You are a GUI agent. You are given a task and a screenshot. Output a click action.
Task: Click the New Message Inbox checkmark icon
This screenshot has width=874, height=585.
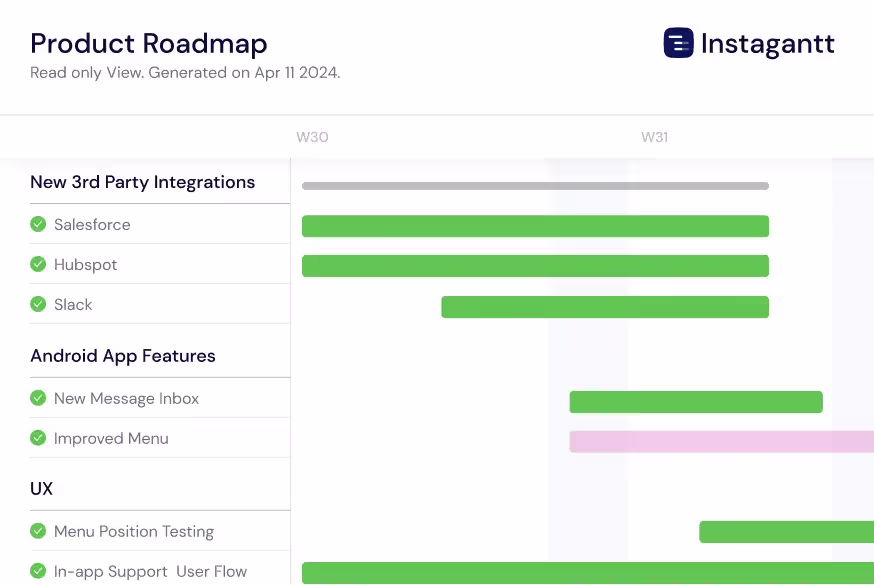[38, 398]
